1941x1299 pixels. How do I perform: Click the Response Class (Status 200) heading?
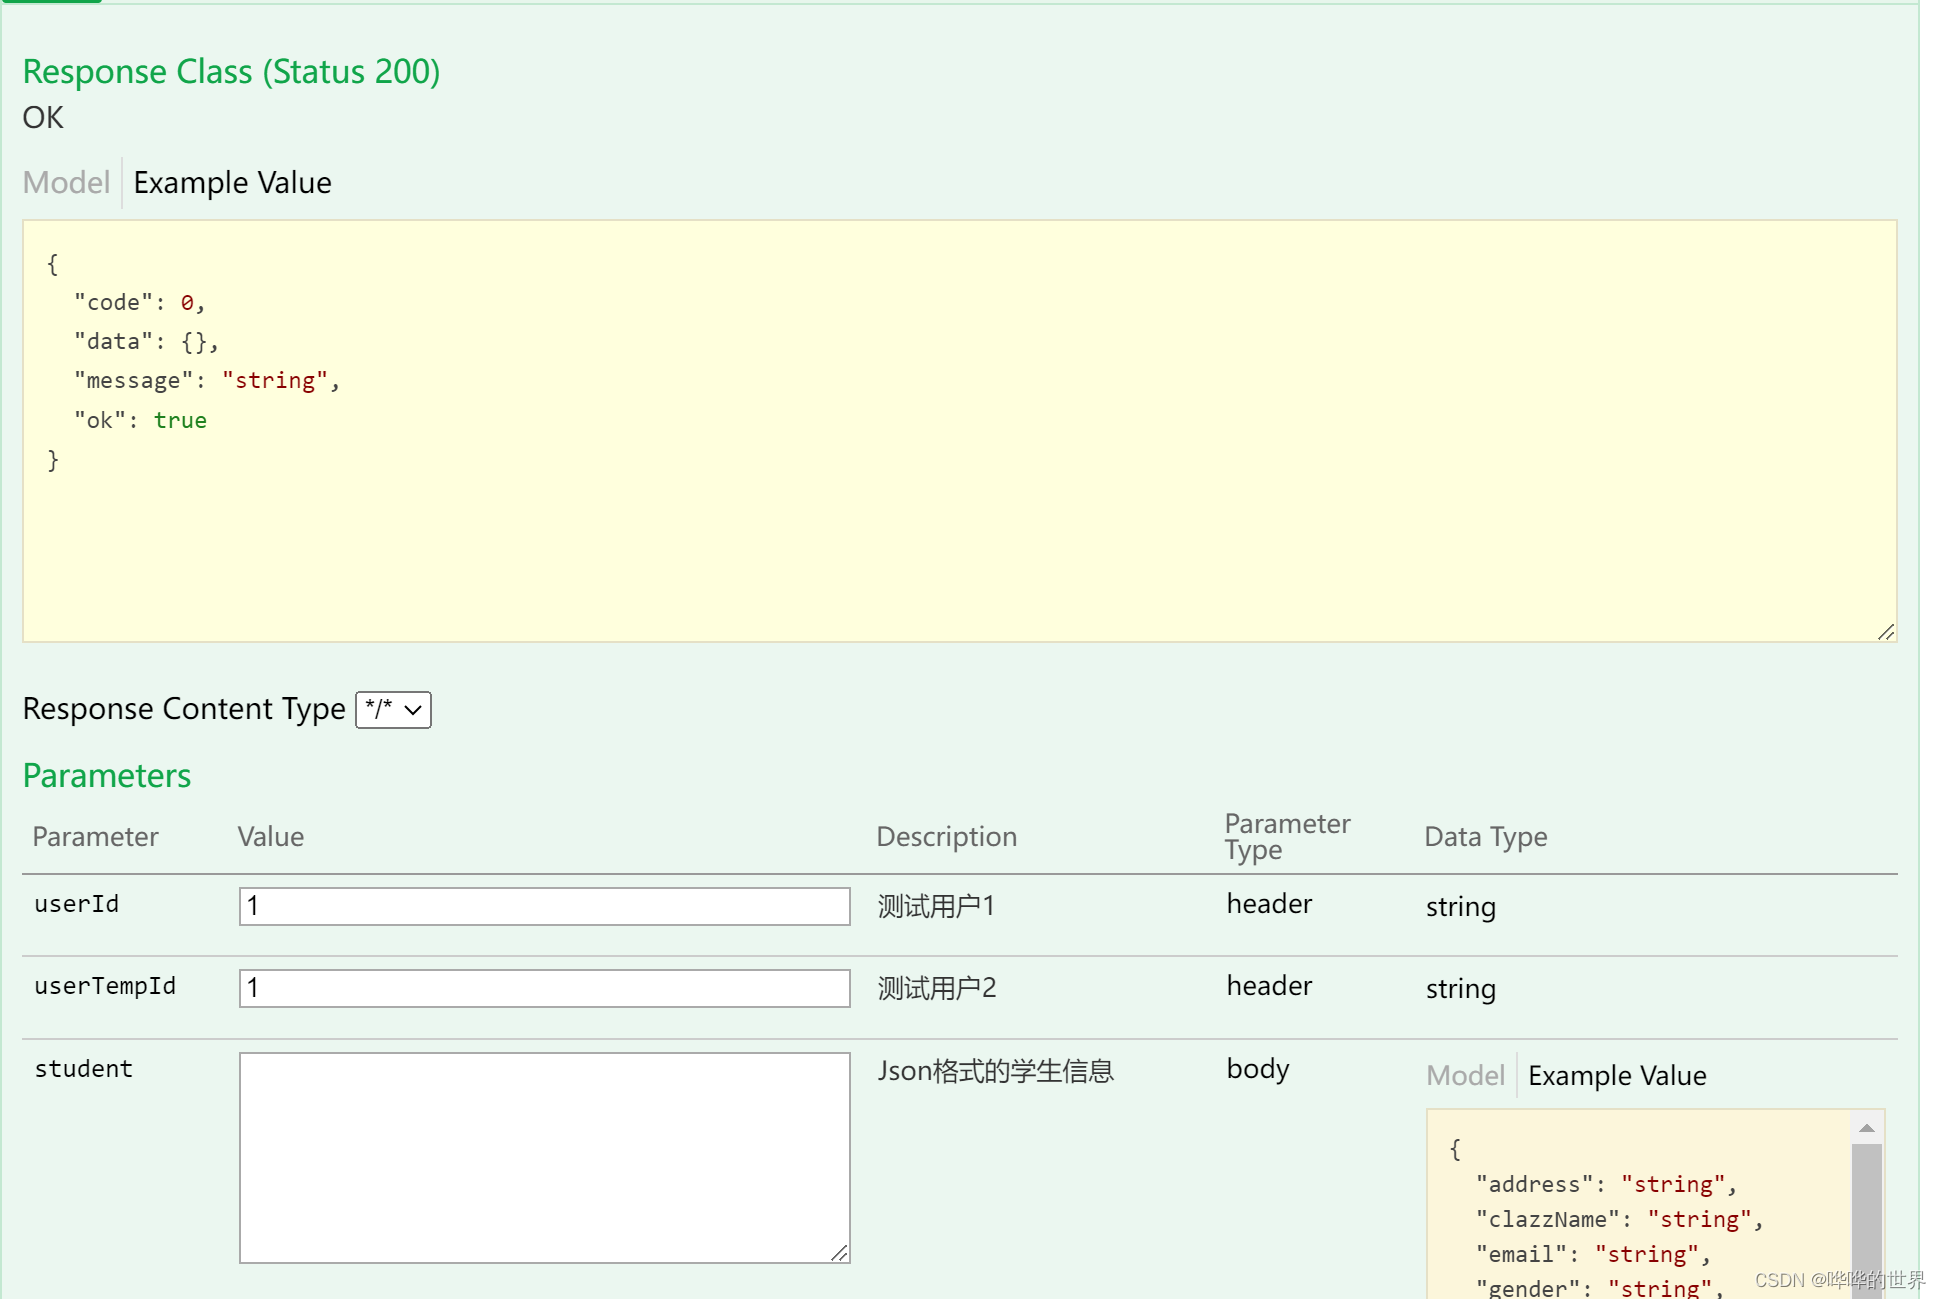(x=231, y=72)
